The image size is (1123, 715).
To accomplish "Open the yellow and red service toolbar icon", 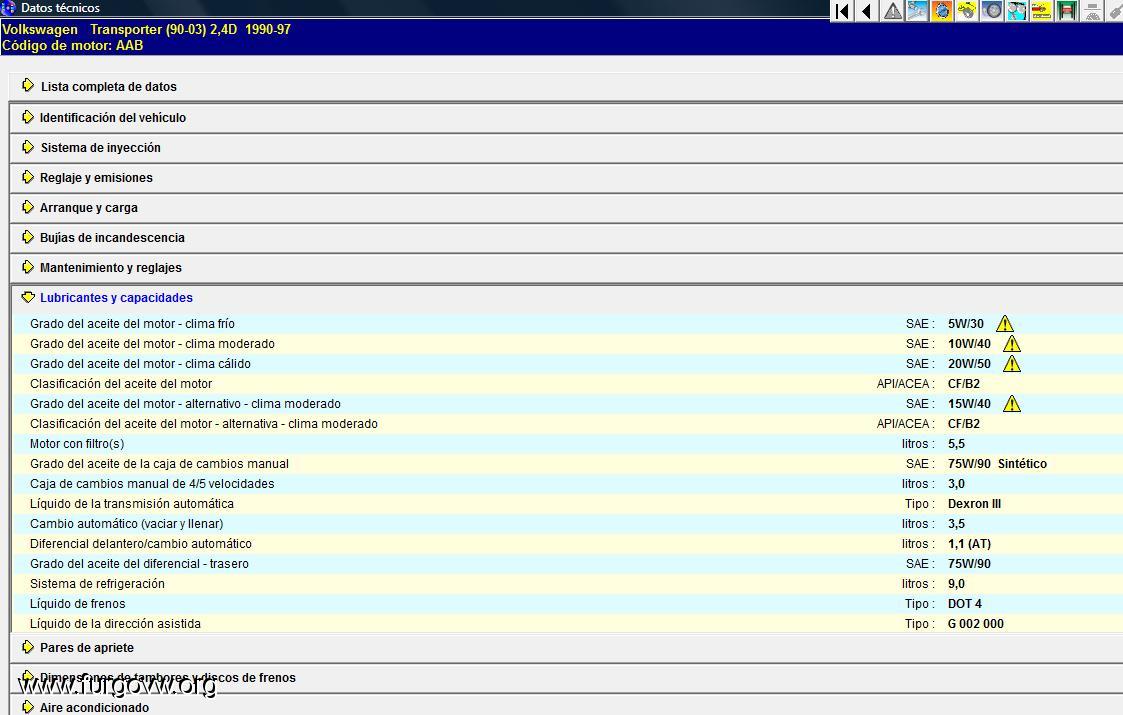I will coord(1042,11).
